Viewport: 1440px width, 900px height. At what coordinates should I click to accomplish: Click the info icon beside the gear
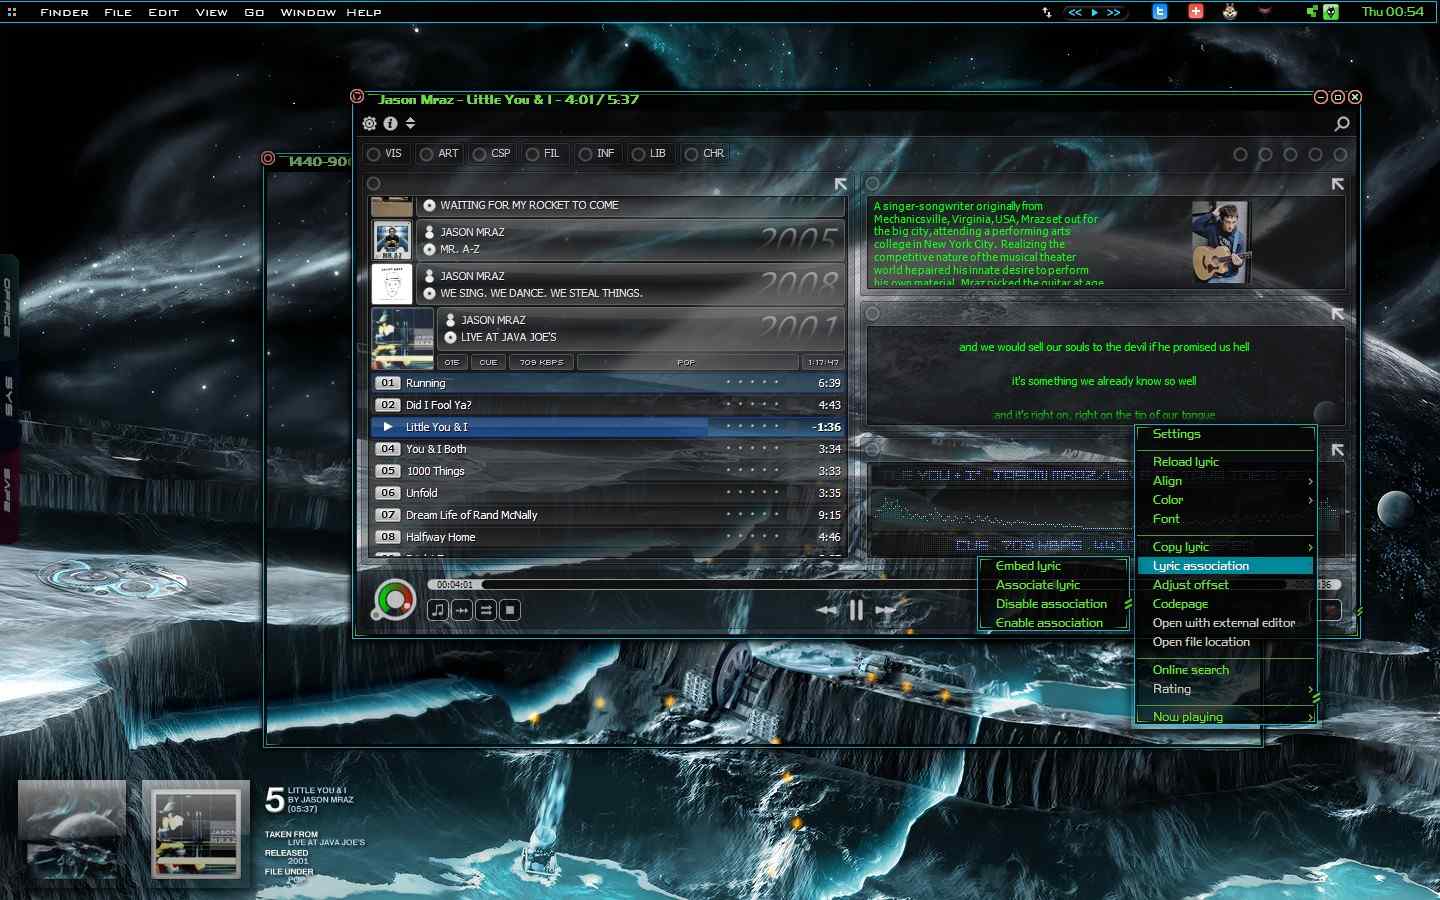tap(390, 124)
